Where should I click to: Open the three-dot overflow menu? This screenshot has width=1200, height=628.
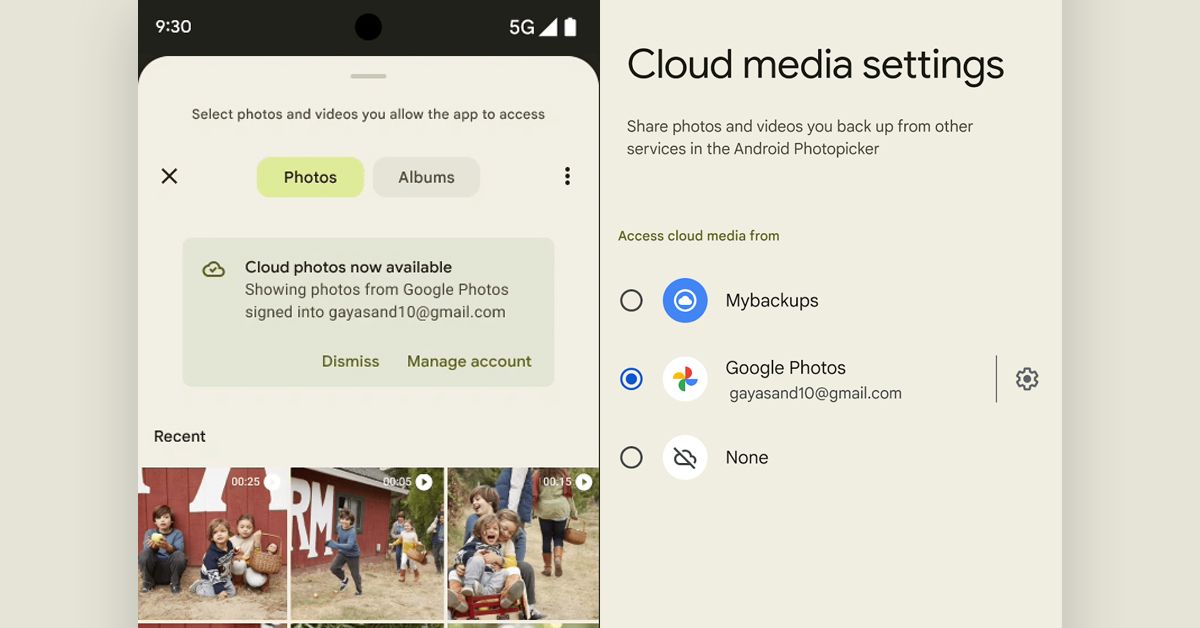tap(567, 176)
